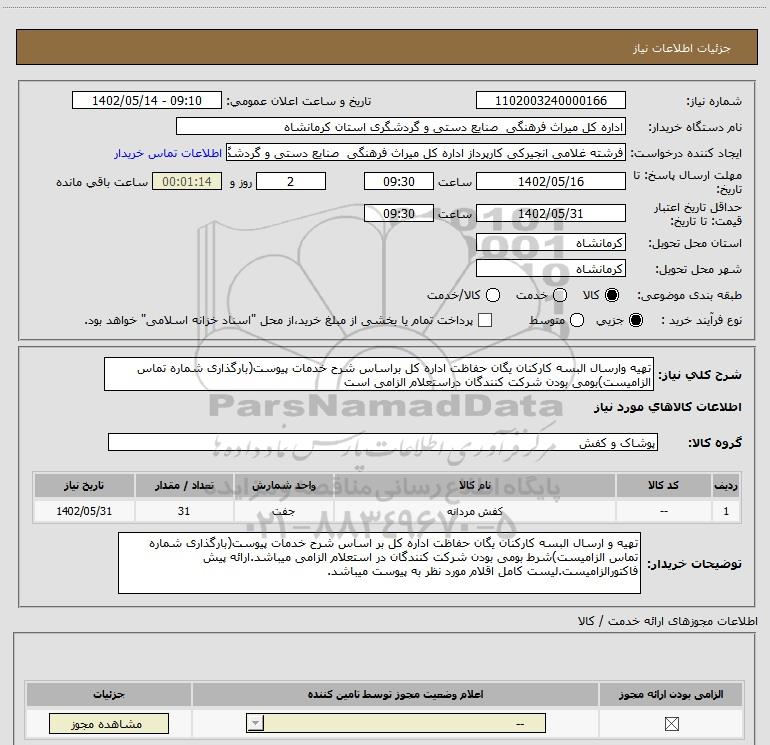Click the need date cell 1402/05/31
This screenshot has width=770, height=745.
pos(84,511)
